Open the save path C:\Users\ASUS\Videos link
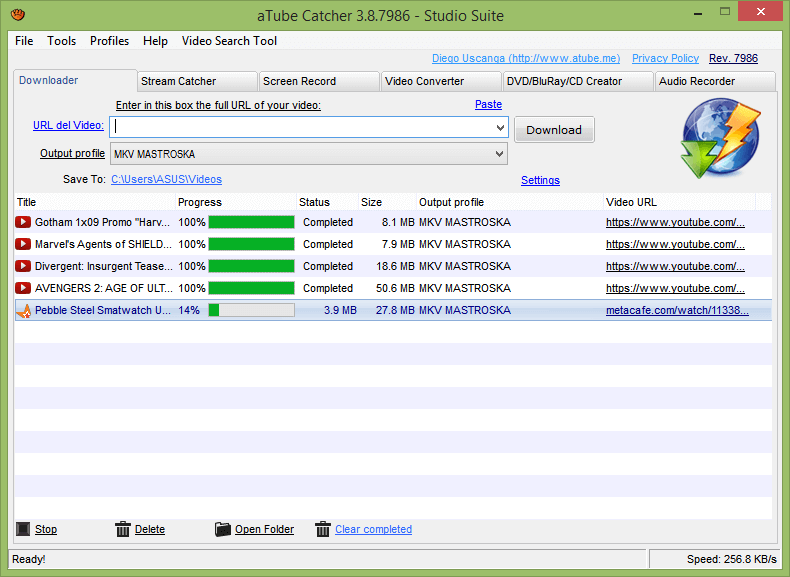 166,179
